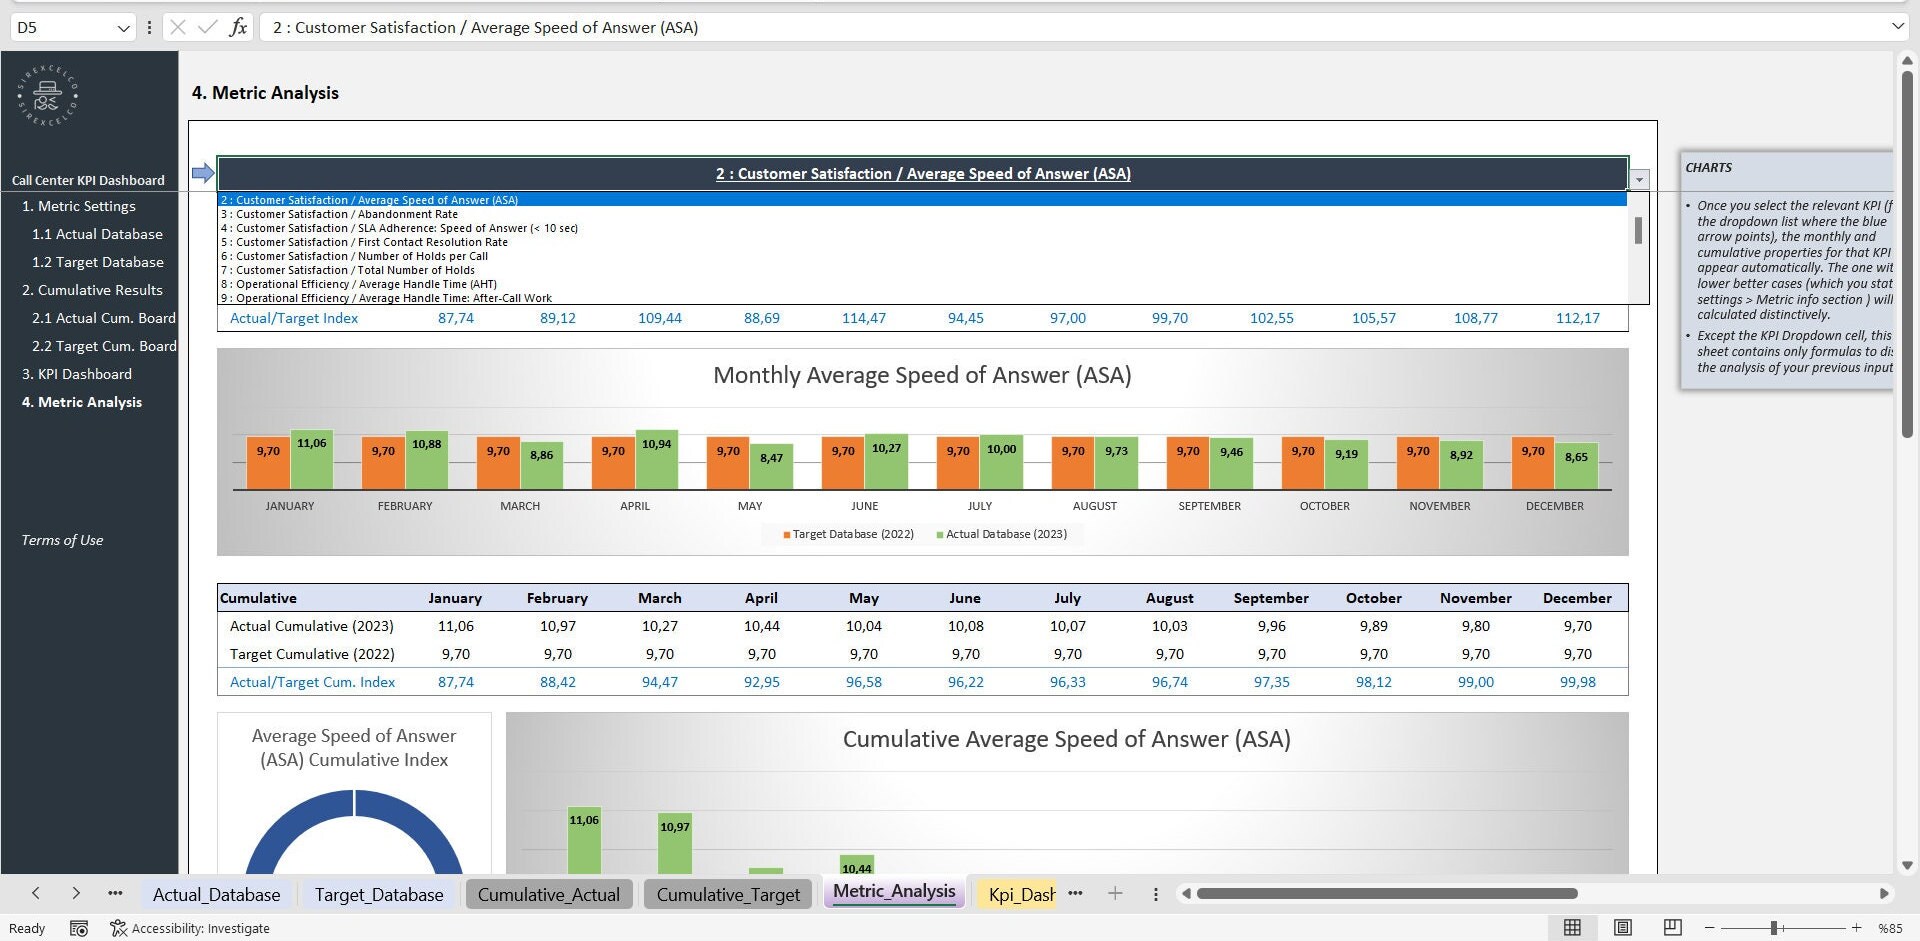This screenshot has width=1920, height=941.
Task: Open Accessibility: Investigate checker
Action: (x=190, y=928)
